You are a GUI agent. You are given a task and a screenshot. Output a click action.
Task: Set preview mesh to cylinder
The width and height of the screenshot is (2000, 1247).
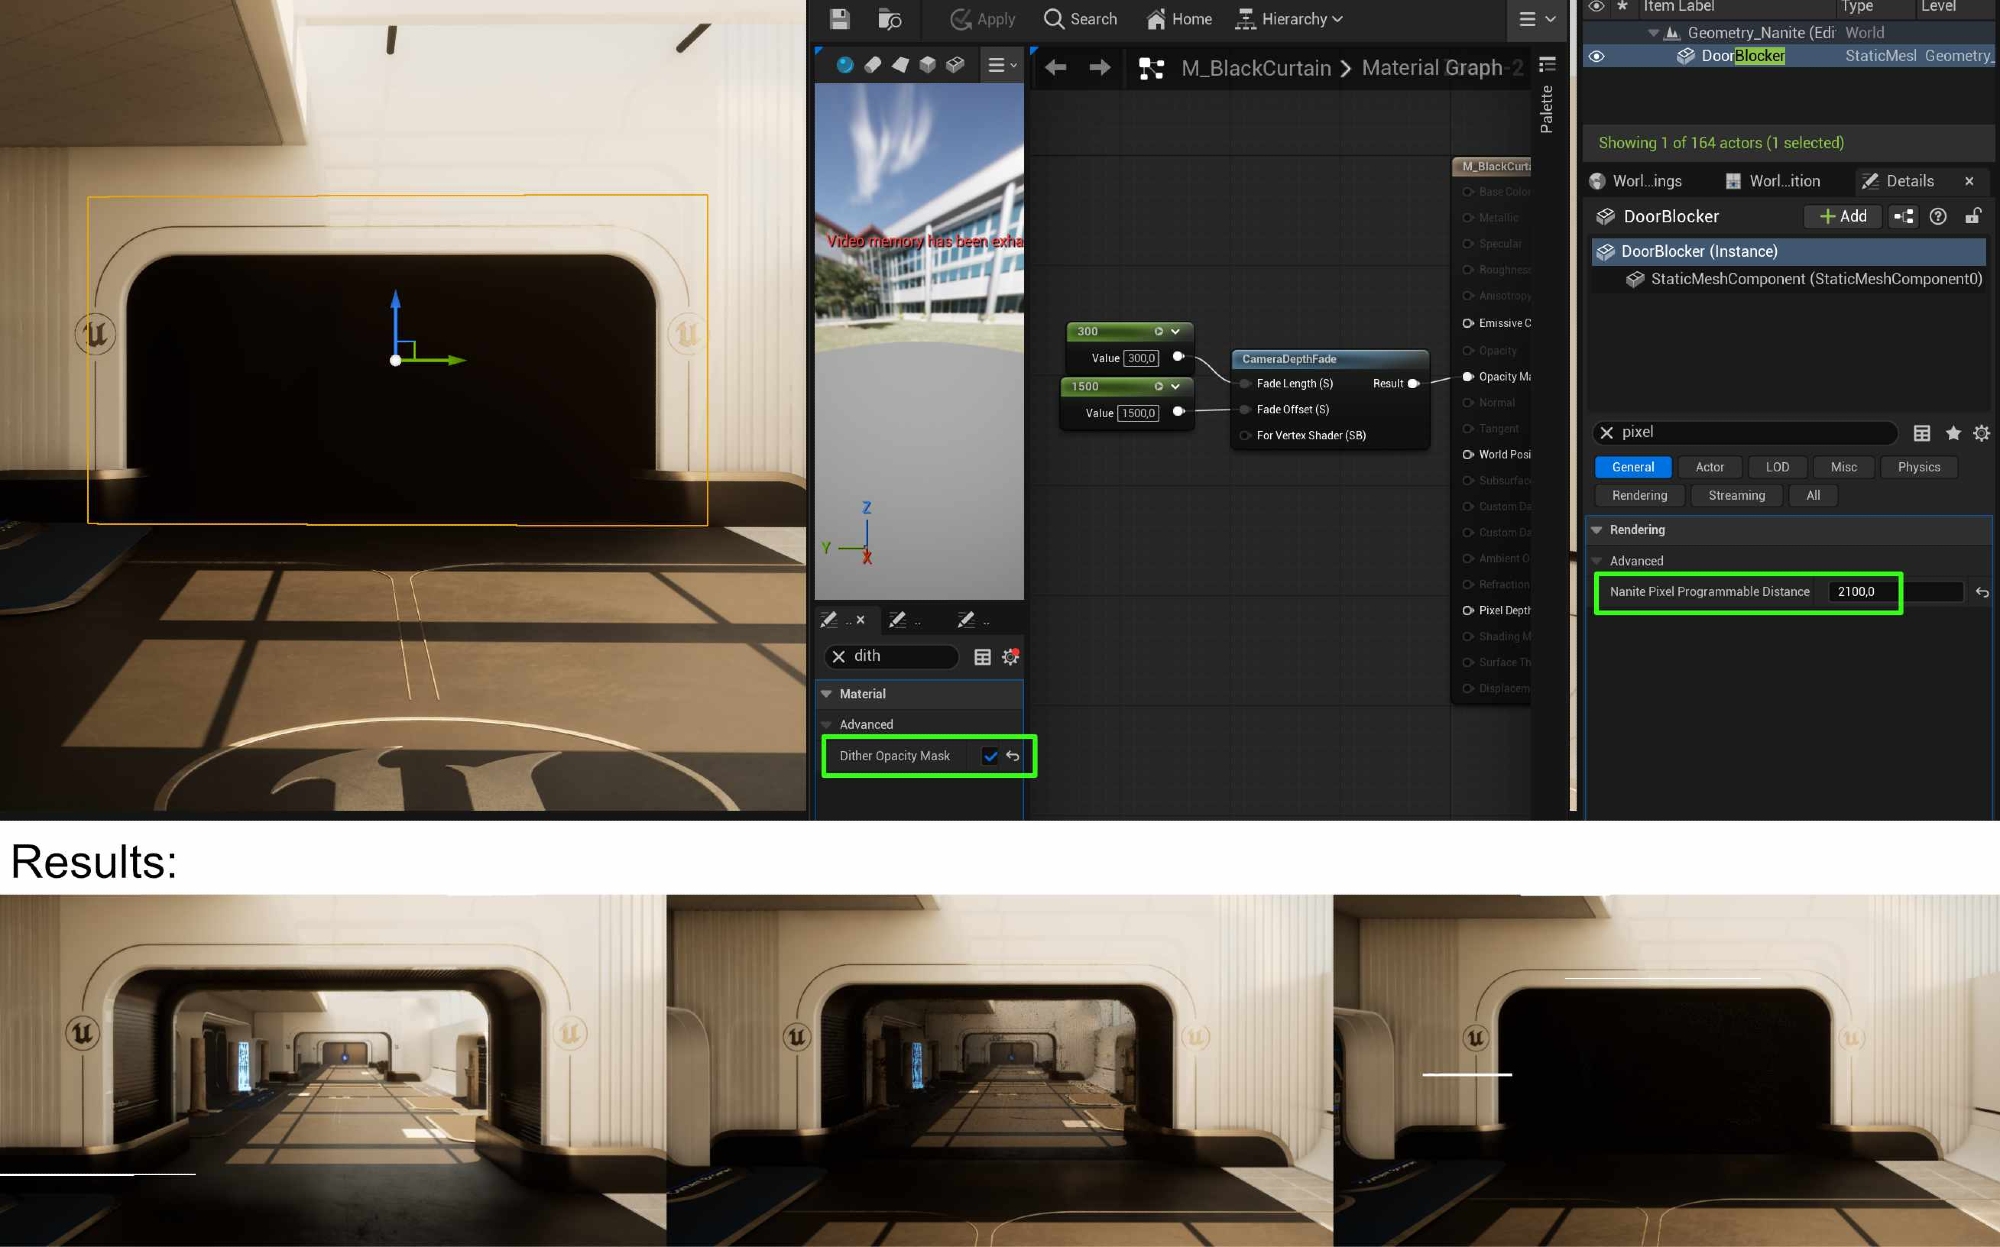coord(873,65)
